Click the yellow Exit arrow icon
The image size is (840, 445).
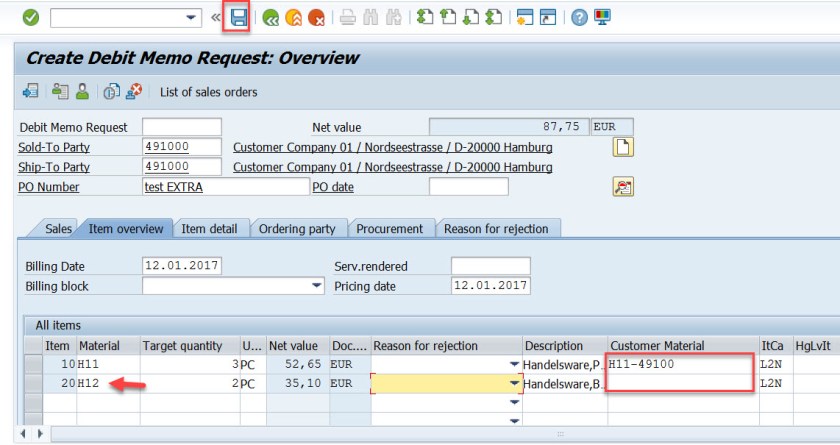coord(293,17)
